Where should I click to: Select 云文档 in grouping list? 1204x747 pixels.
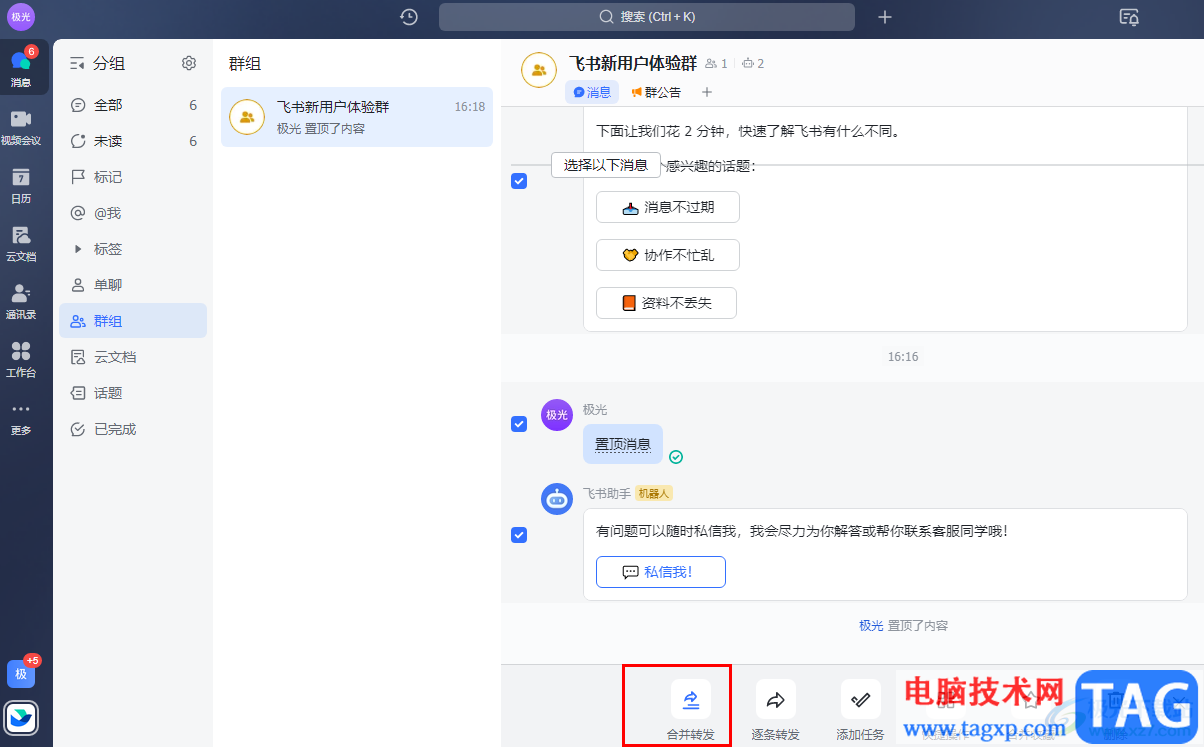[x=133, y=357]
